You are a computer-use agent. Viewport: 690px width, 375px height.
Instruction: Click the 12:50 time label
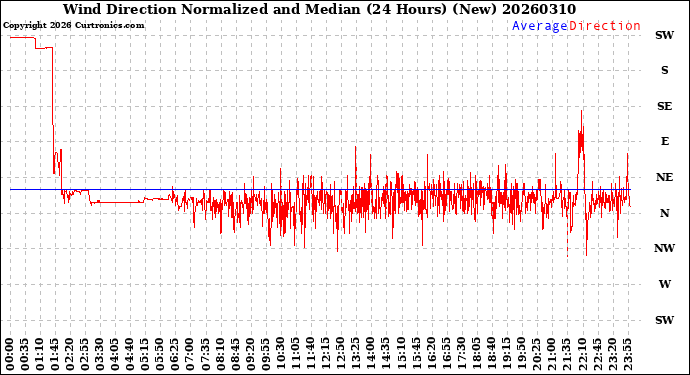click(x=341, y=355)
